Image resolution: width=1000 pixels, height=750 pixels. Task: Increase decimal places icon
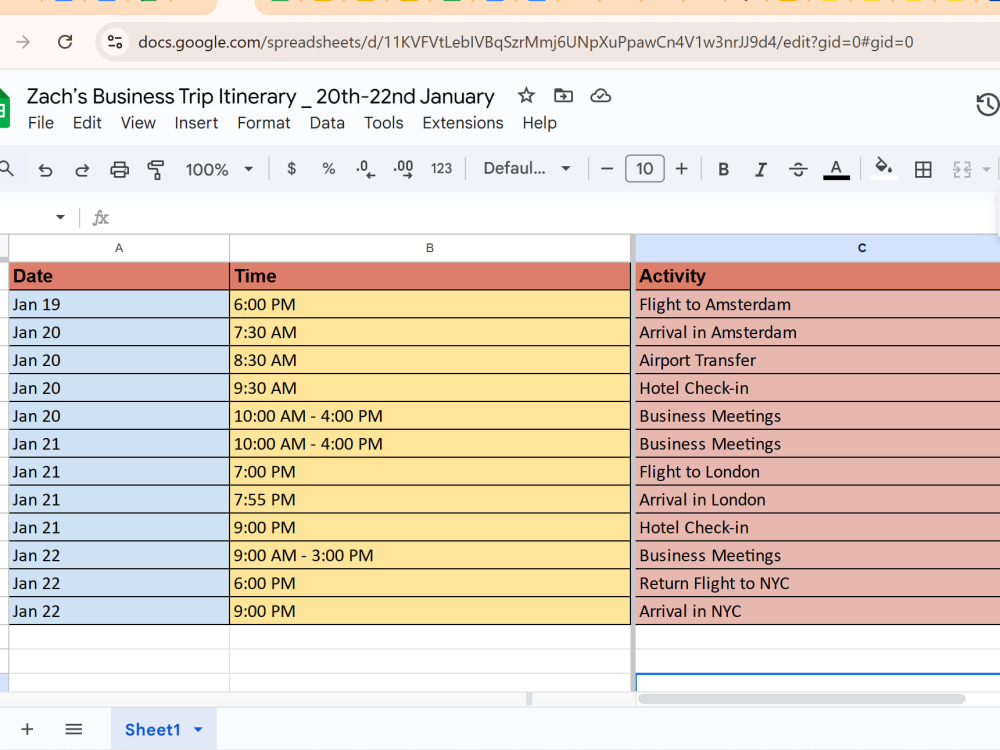[403, 169]
